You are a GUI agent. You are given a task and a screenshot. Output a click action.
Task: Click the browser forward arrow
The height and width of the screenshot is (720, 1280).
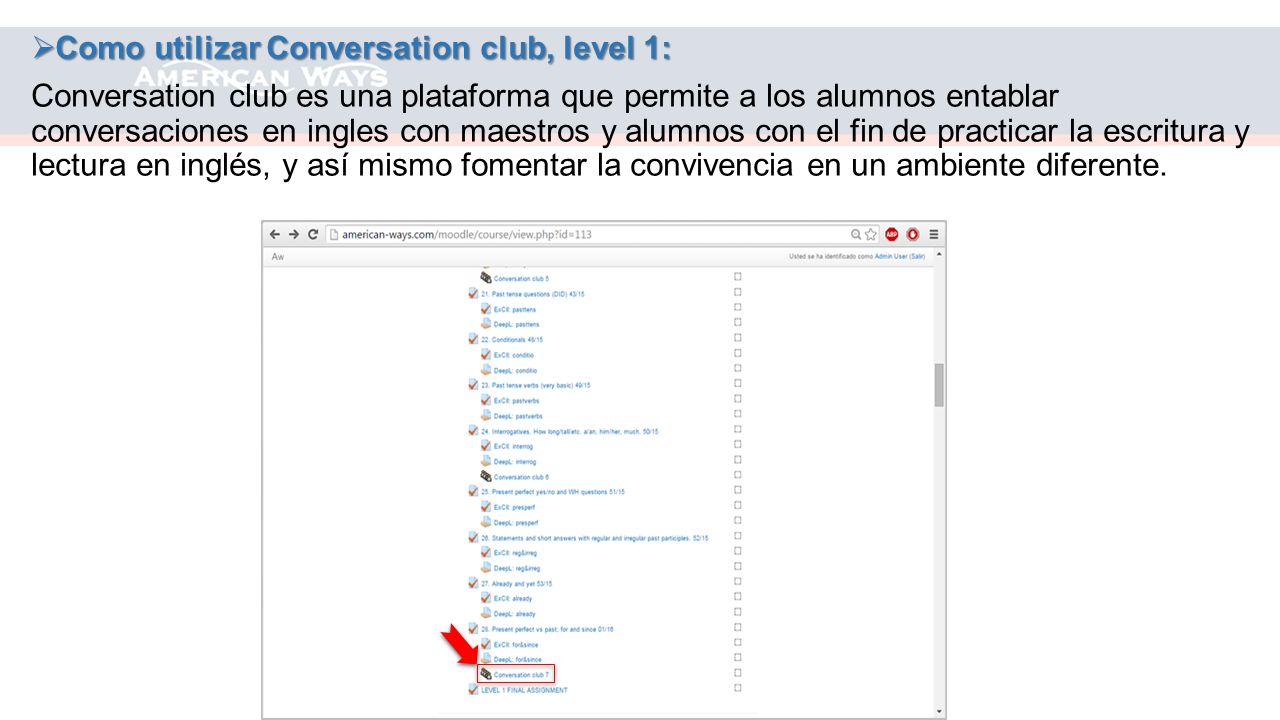294,234
